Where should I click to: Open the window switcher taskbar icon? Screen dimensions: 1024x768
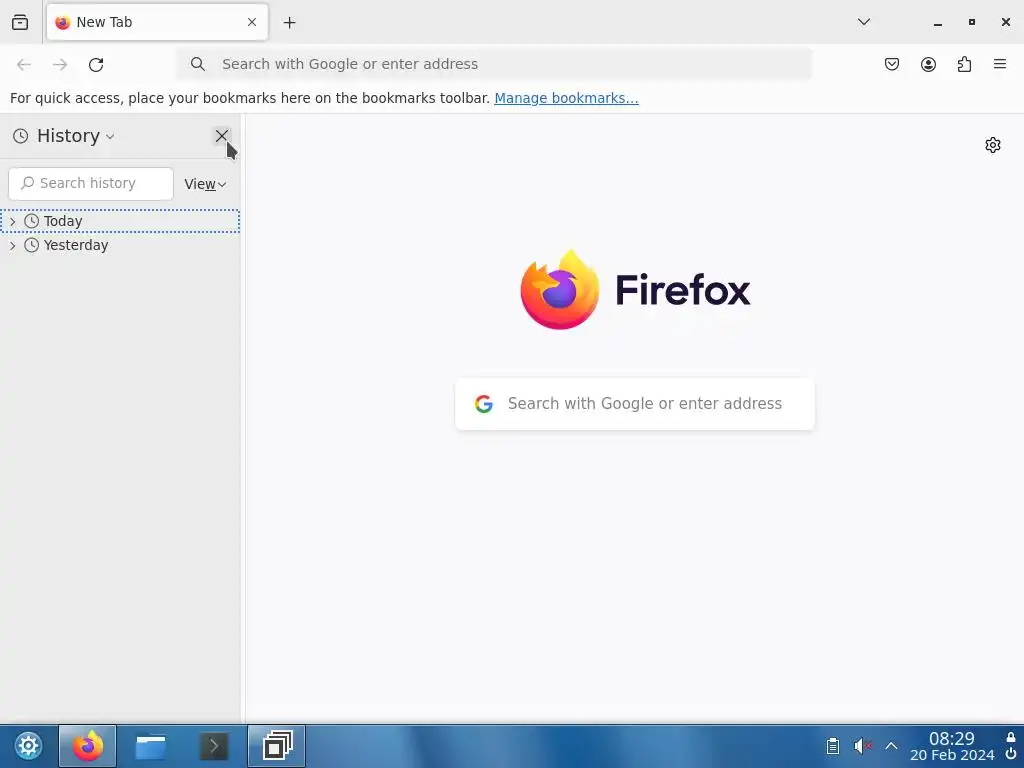[x=276, y=746]
